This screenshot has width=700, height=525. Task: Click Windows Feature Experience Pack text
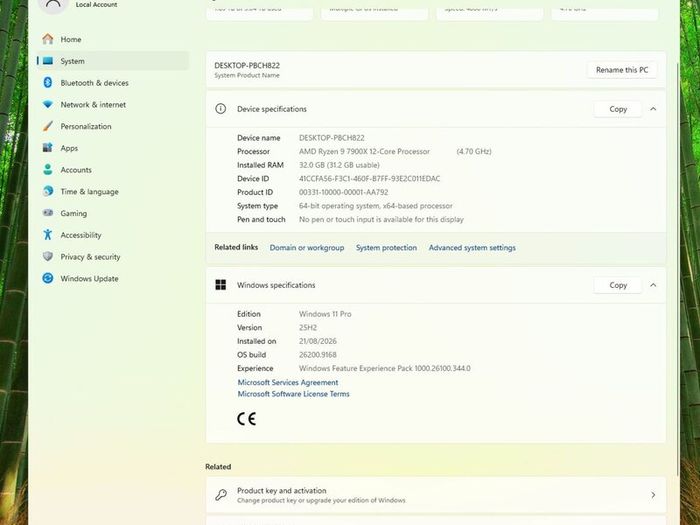pos(385,368)
